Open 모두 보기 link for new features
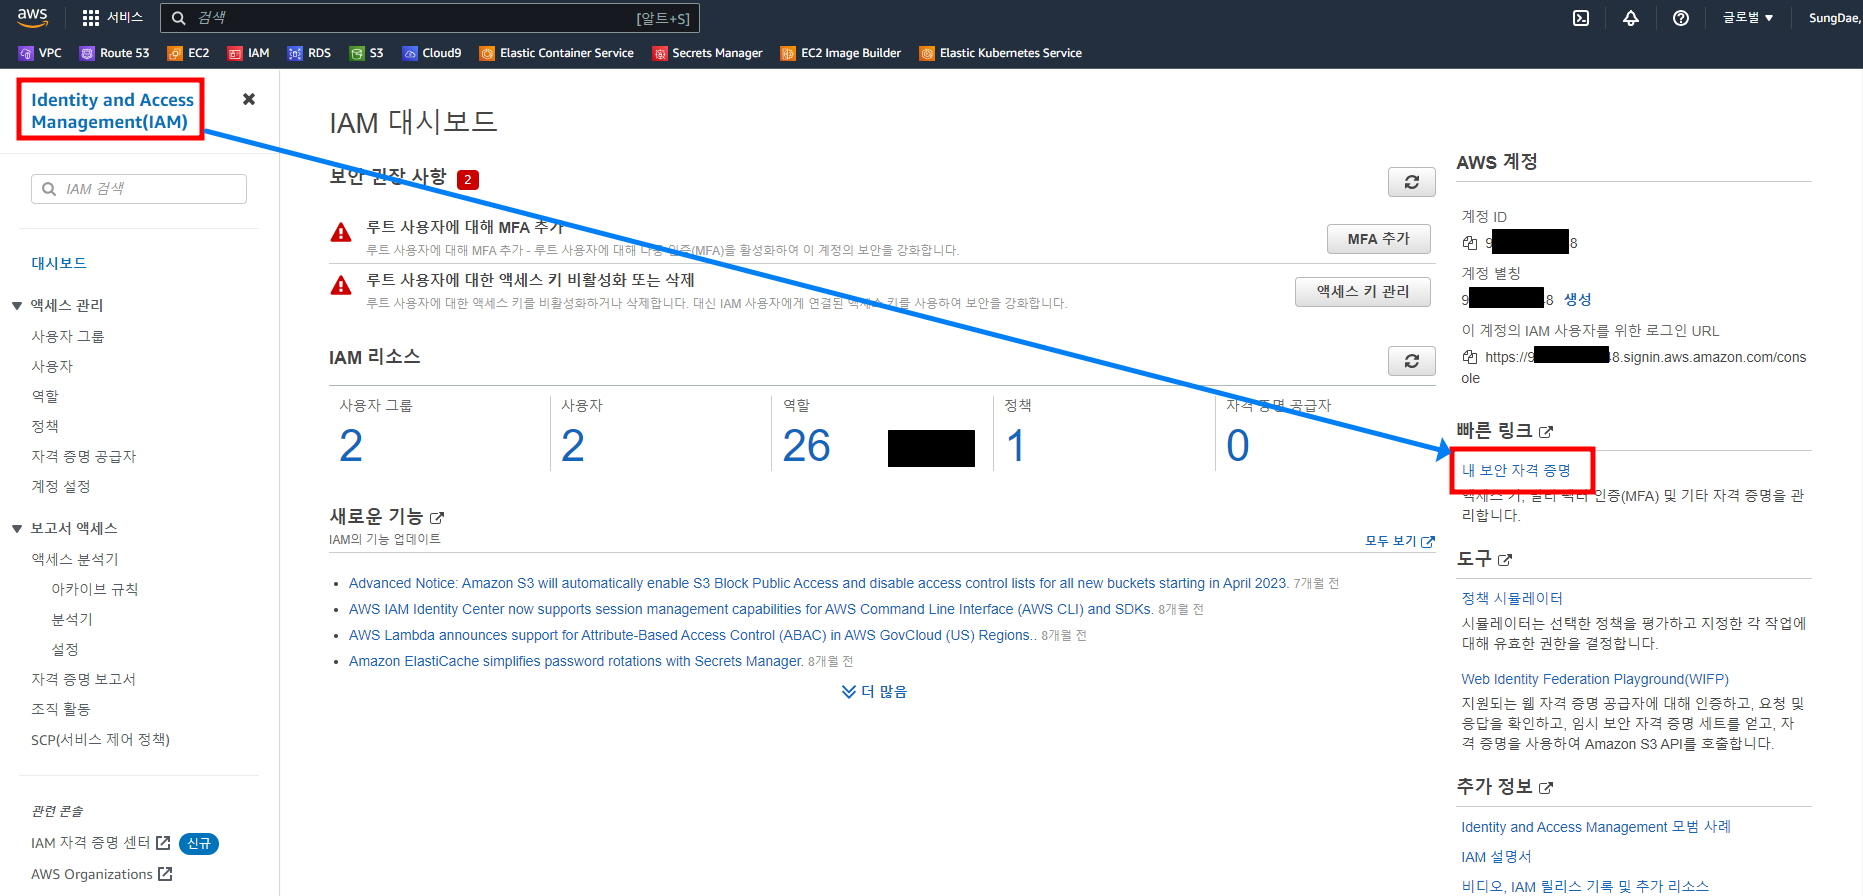 tap(1400, 541)
